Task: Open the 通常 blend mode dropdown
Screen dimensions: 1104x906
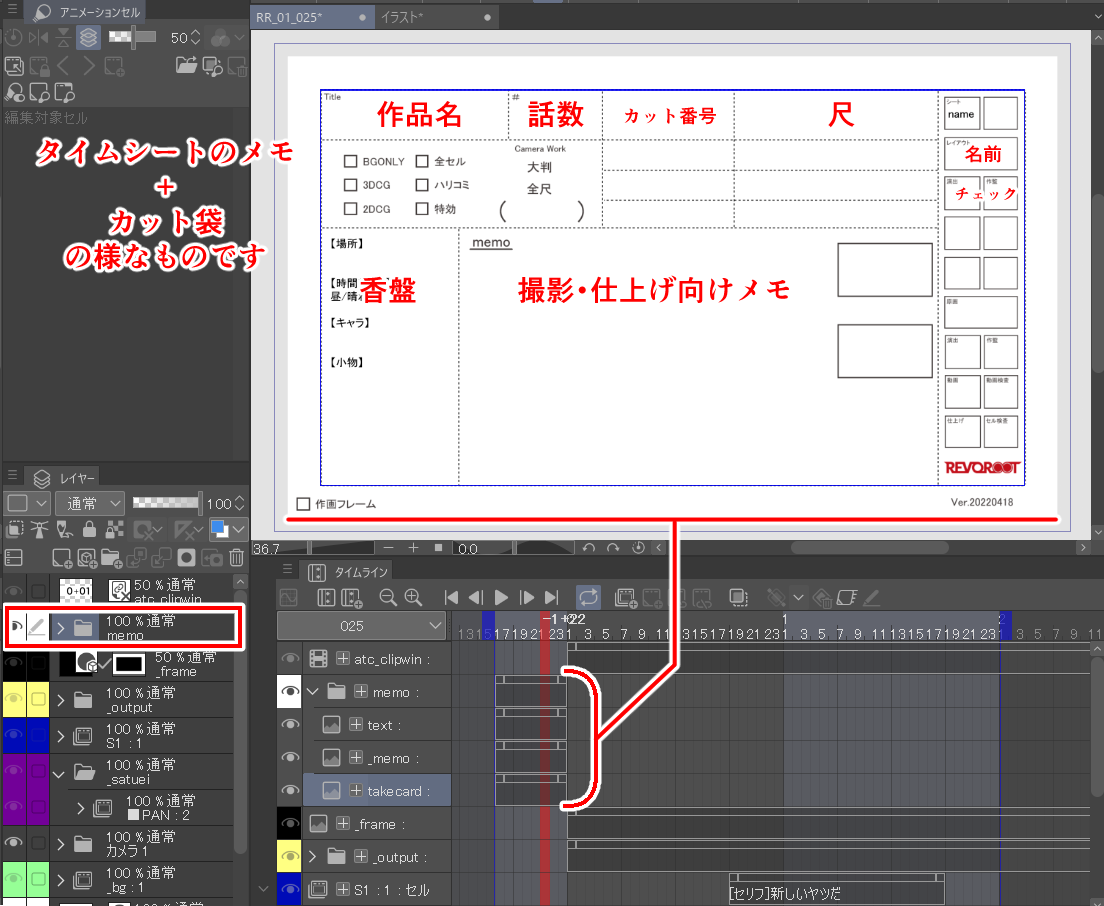Action: 90,503
